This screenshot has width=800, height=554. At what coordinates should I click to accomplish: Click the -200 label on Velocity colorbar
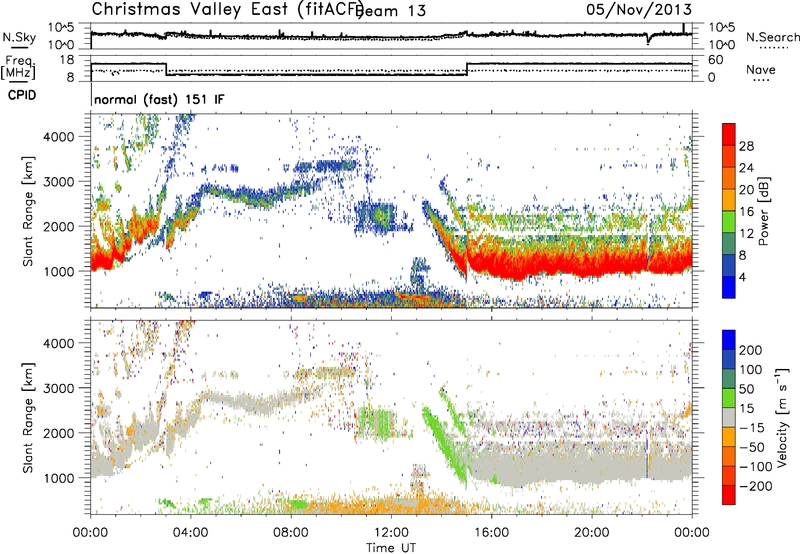tap(755, 487)
